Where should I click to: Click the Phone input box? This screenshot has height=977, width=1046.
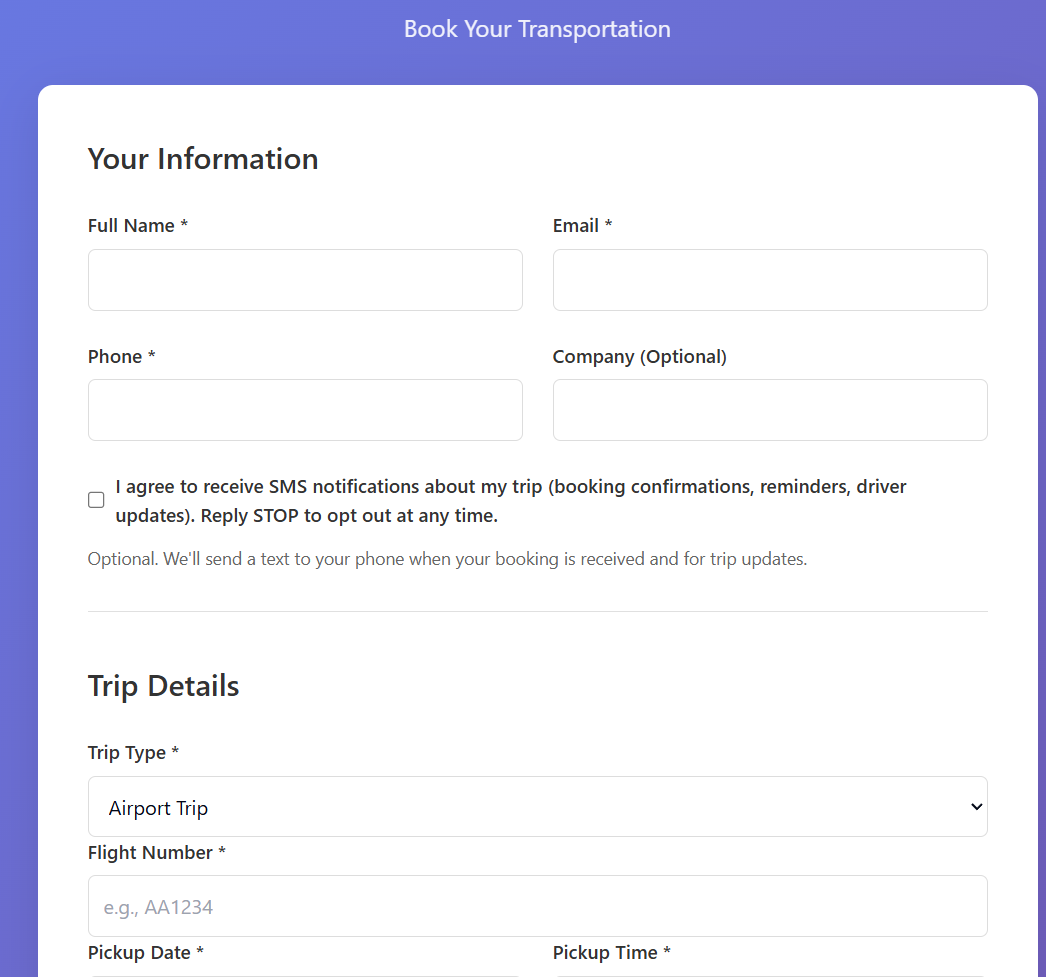[305, 410]
